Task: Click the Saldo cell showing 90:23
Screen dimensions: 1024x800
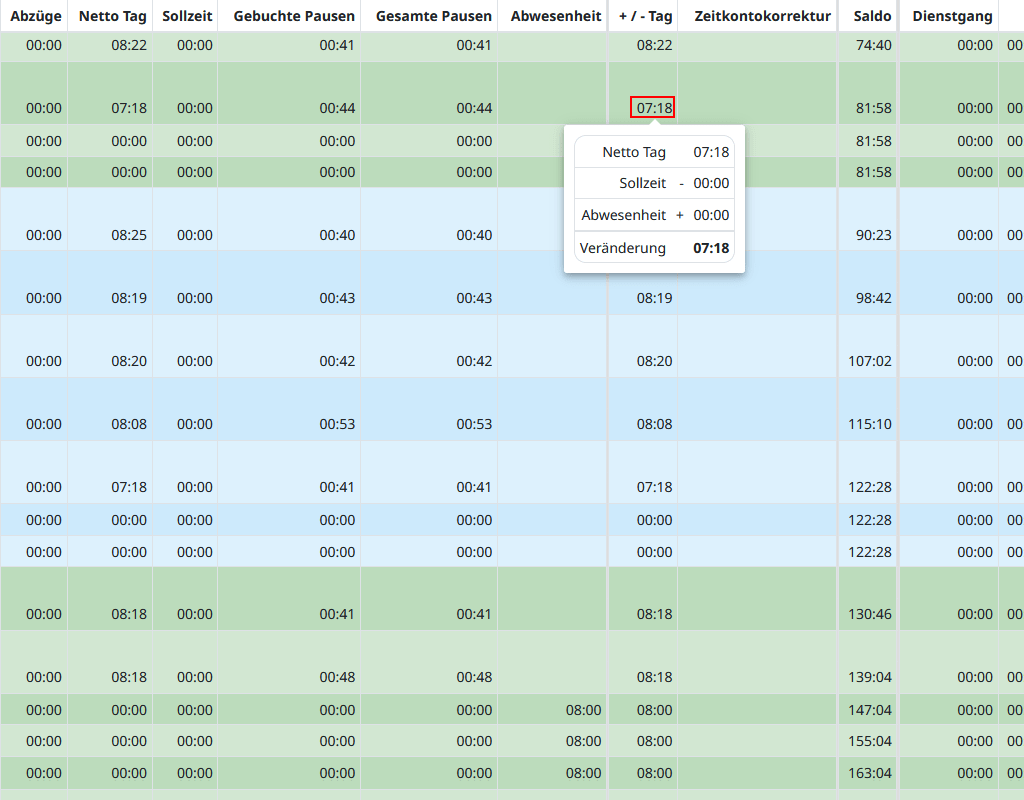Action: 873,236
